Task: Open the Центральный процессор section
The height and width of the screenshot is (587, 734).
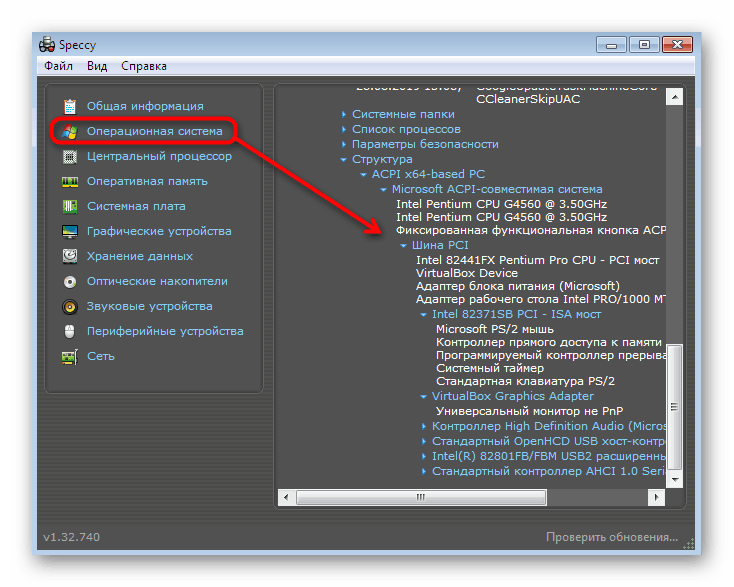Action: (159, 156)
